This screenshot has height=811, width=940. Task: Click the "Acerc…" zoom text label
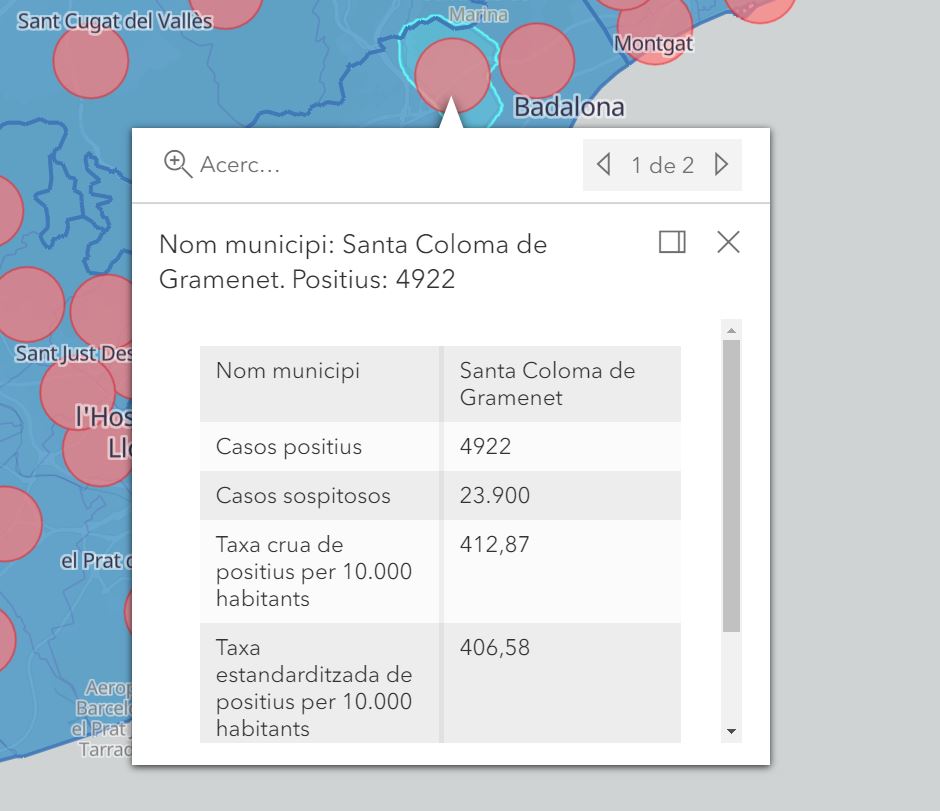tap(240, 165)
